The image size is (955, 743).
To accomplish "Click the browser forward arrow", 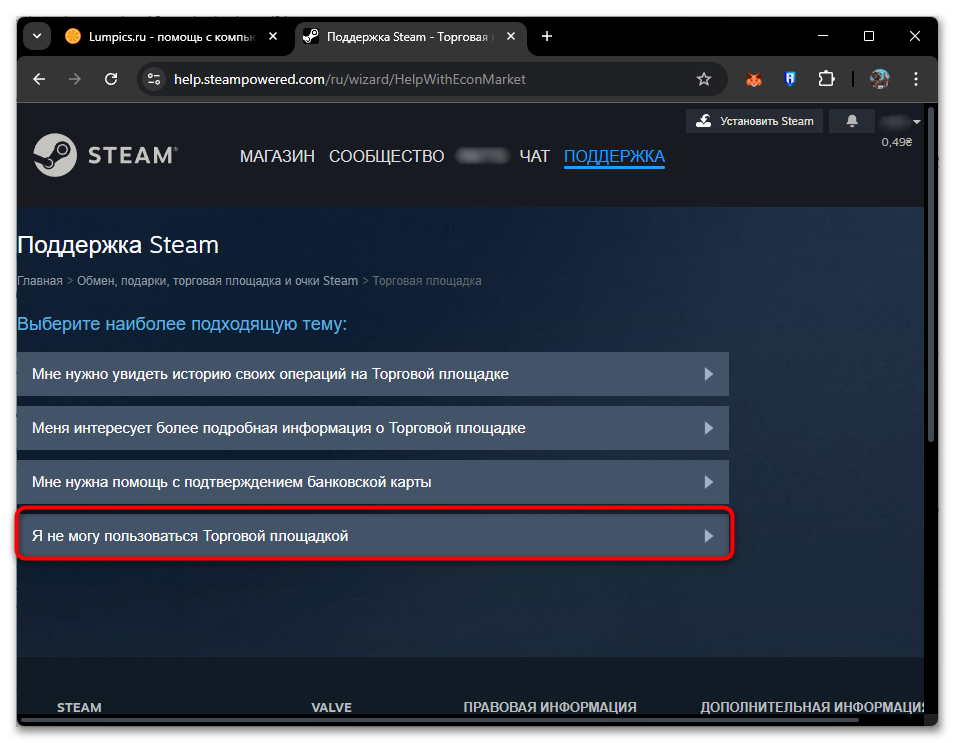I will (x=74, y=79).
